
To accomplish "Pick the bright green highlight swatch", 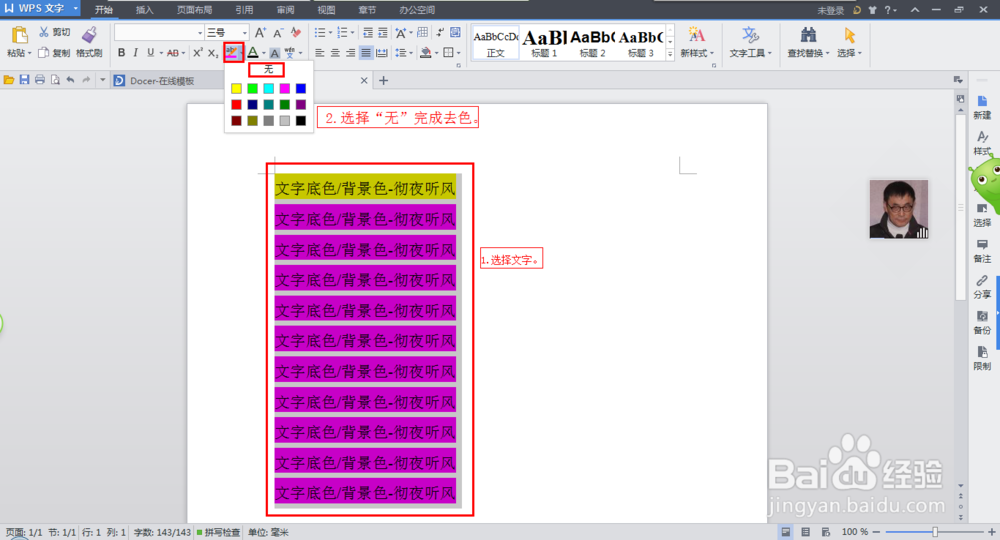I will click(253, 89).
